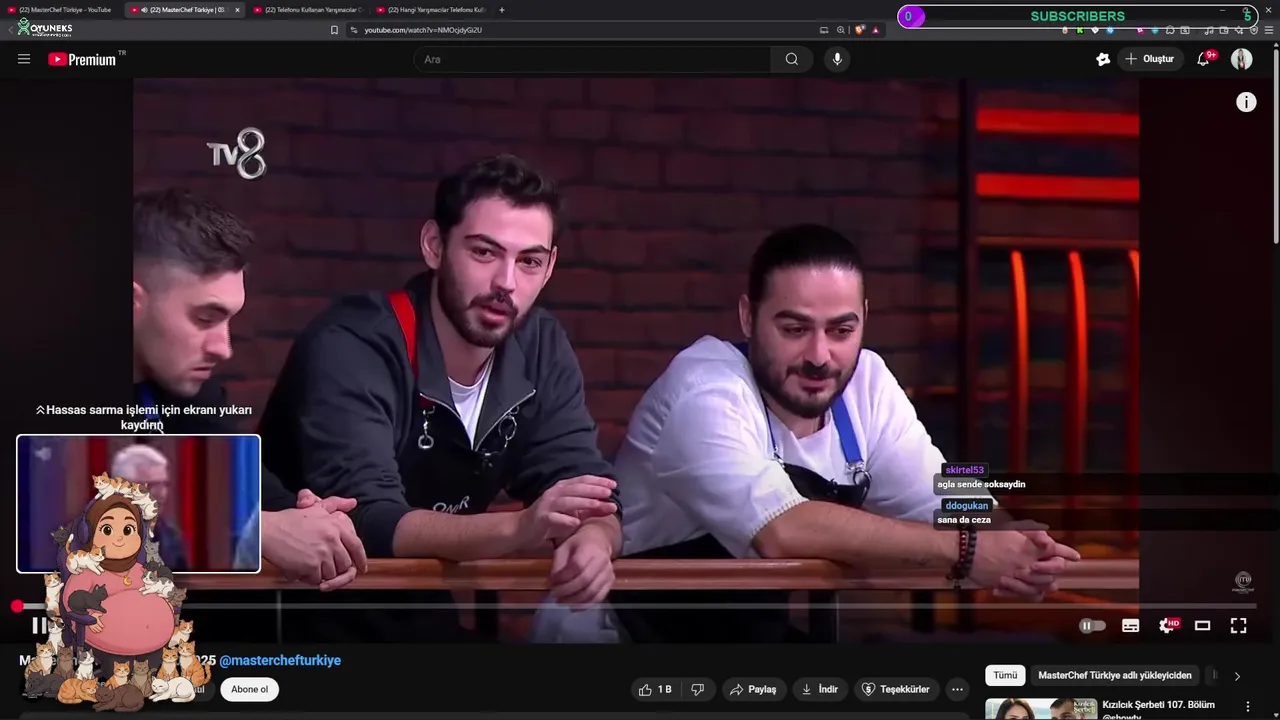The image size is (1280, 720).
Task: Click the search magnifier button
Action: [x=791, y=59]
